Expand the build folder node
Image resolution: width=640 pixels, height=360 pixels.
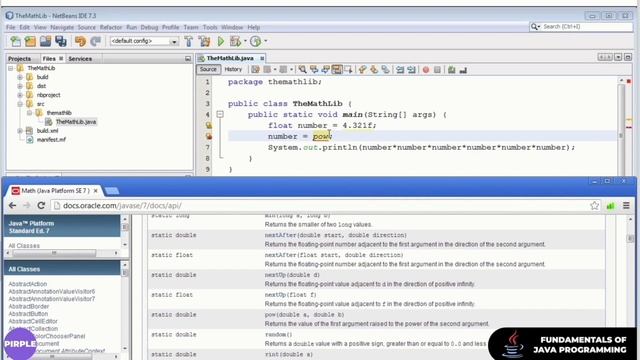pyautogui.click(x=20, y=77)
